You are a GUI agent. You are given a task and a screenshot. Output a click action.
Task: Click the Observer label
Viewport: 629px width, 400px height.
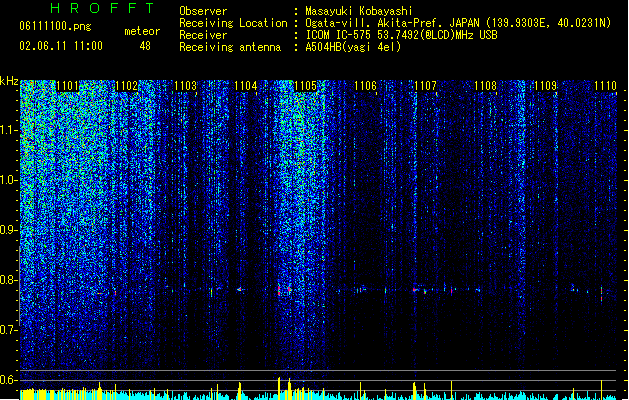pyautogui.click(x=203, y=11)
